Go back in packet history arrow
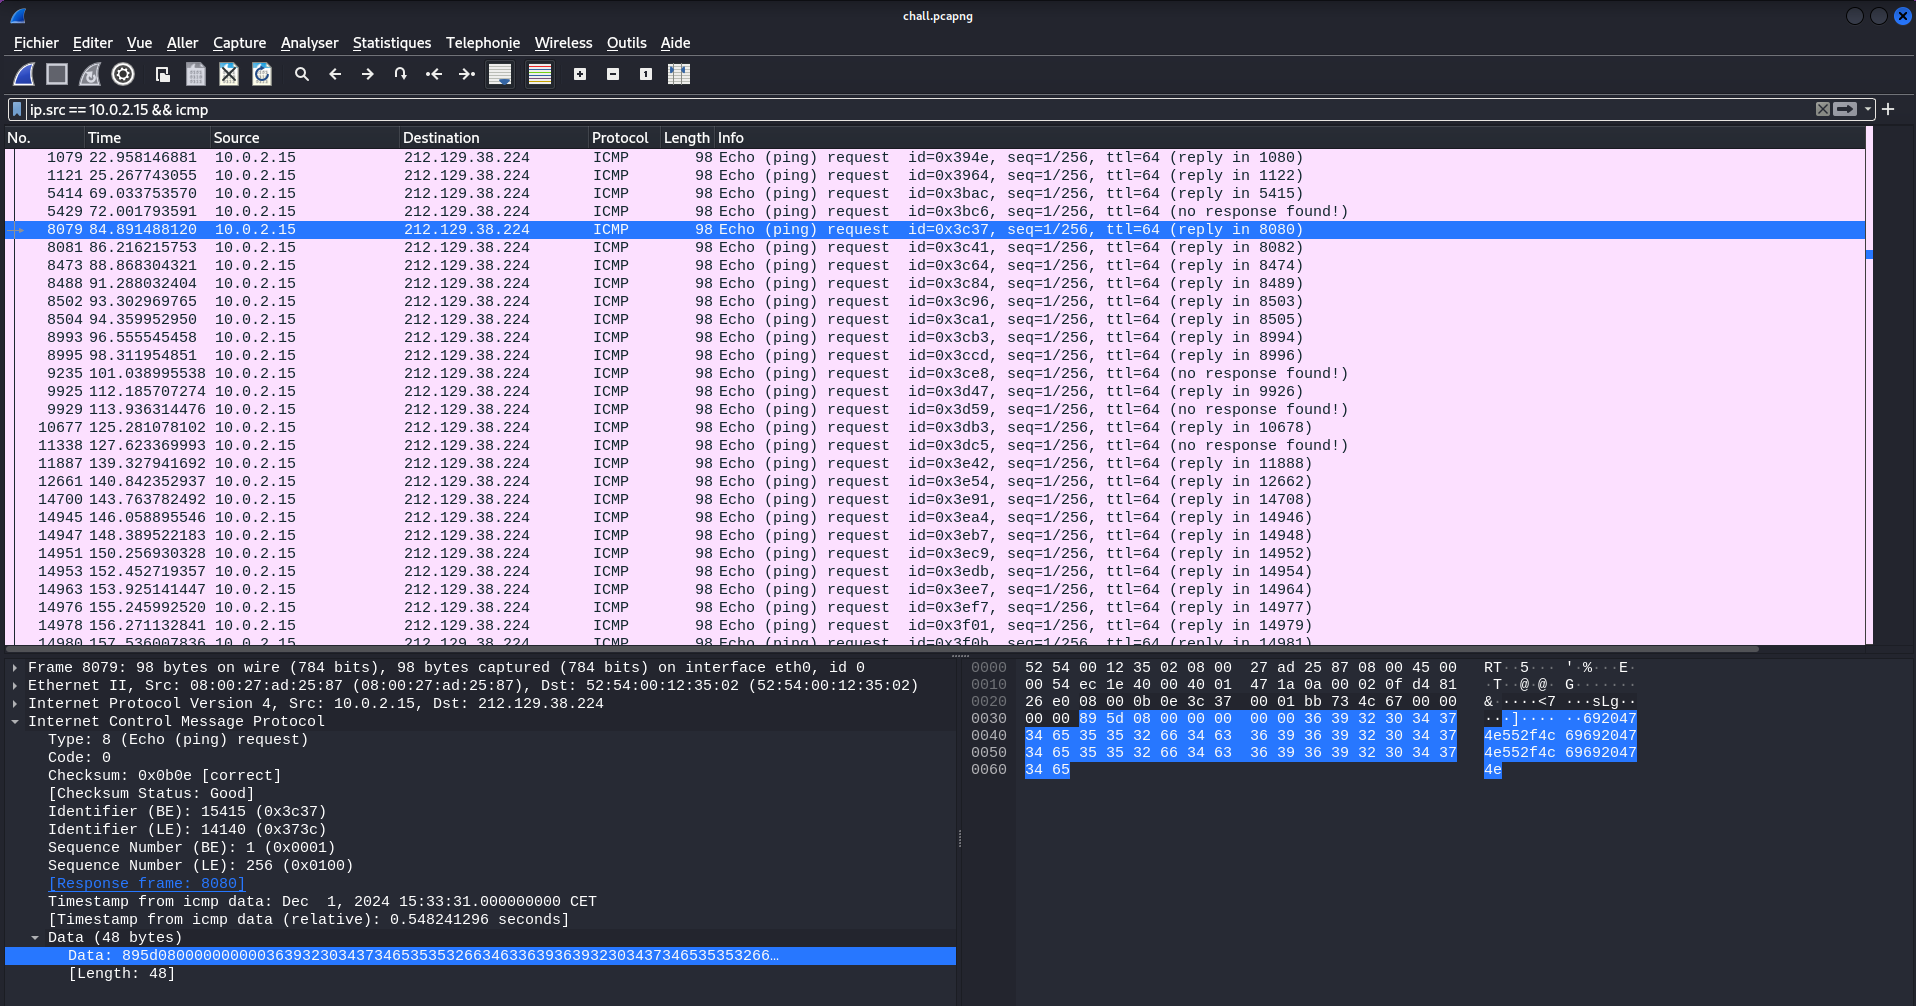The width and height of the screenshot is (1916, 1006). coord(335,74)
